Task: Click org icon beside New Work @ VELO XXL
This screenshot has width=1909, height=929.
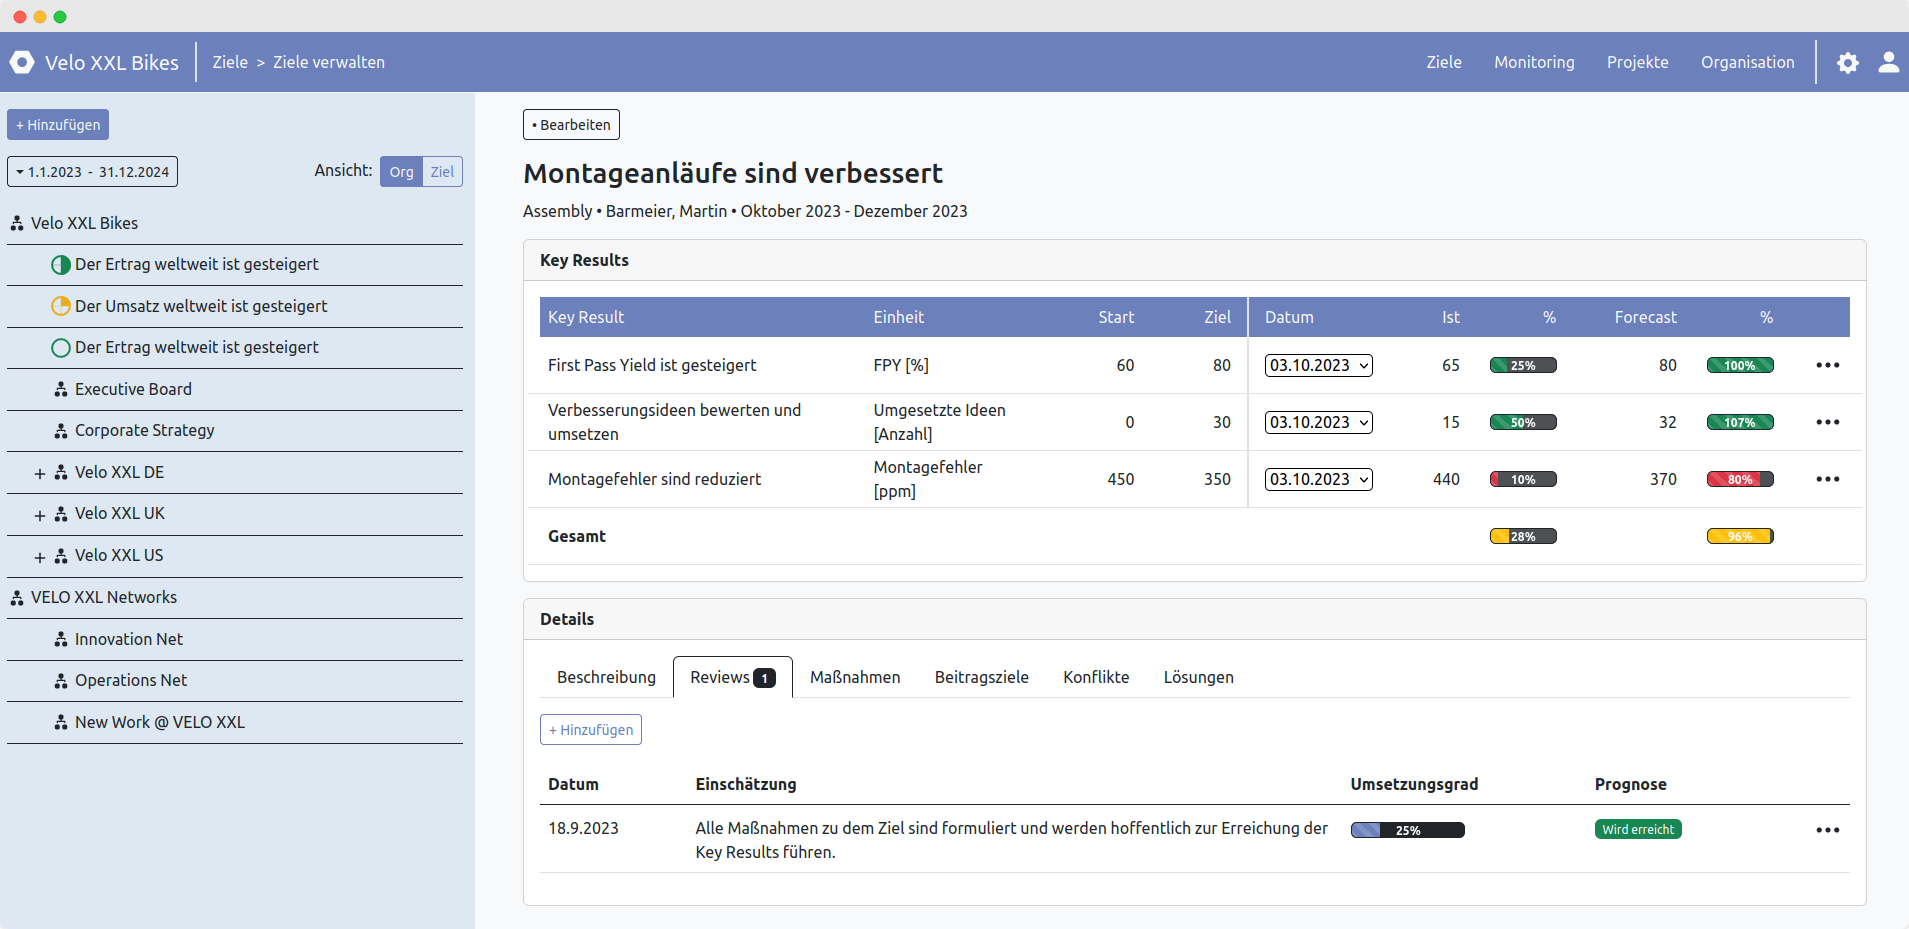Action: (x=61, y=722)
